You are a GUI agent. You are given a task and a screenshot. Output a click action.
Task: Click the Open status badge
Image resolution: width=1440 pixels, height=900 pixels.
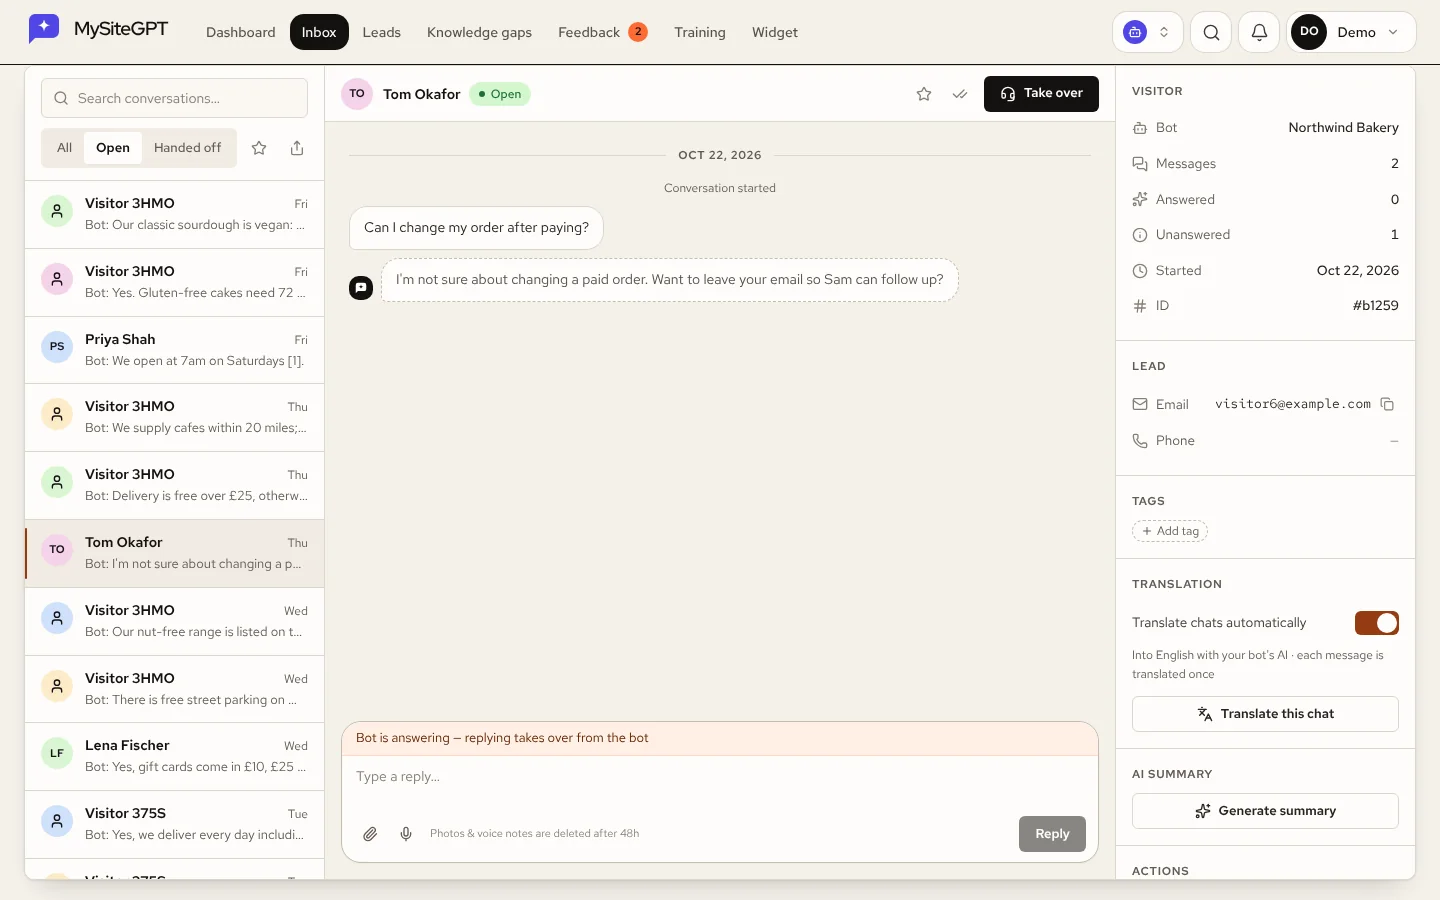(x=499, y=94)
